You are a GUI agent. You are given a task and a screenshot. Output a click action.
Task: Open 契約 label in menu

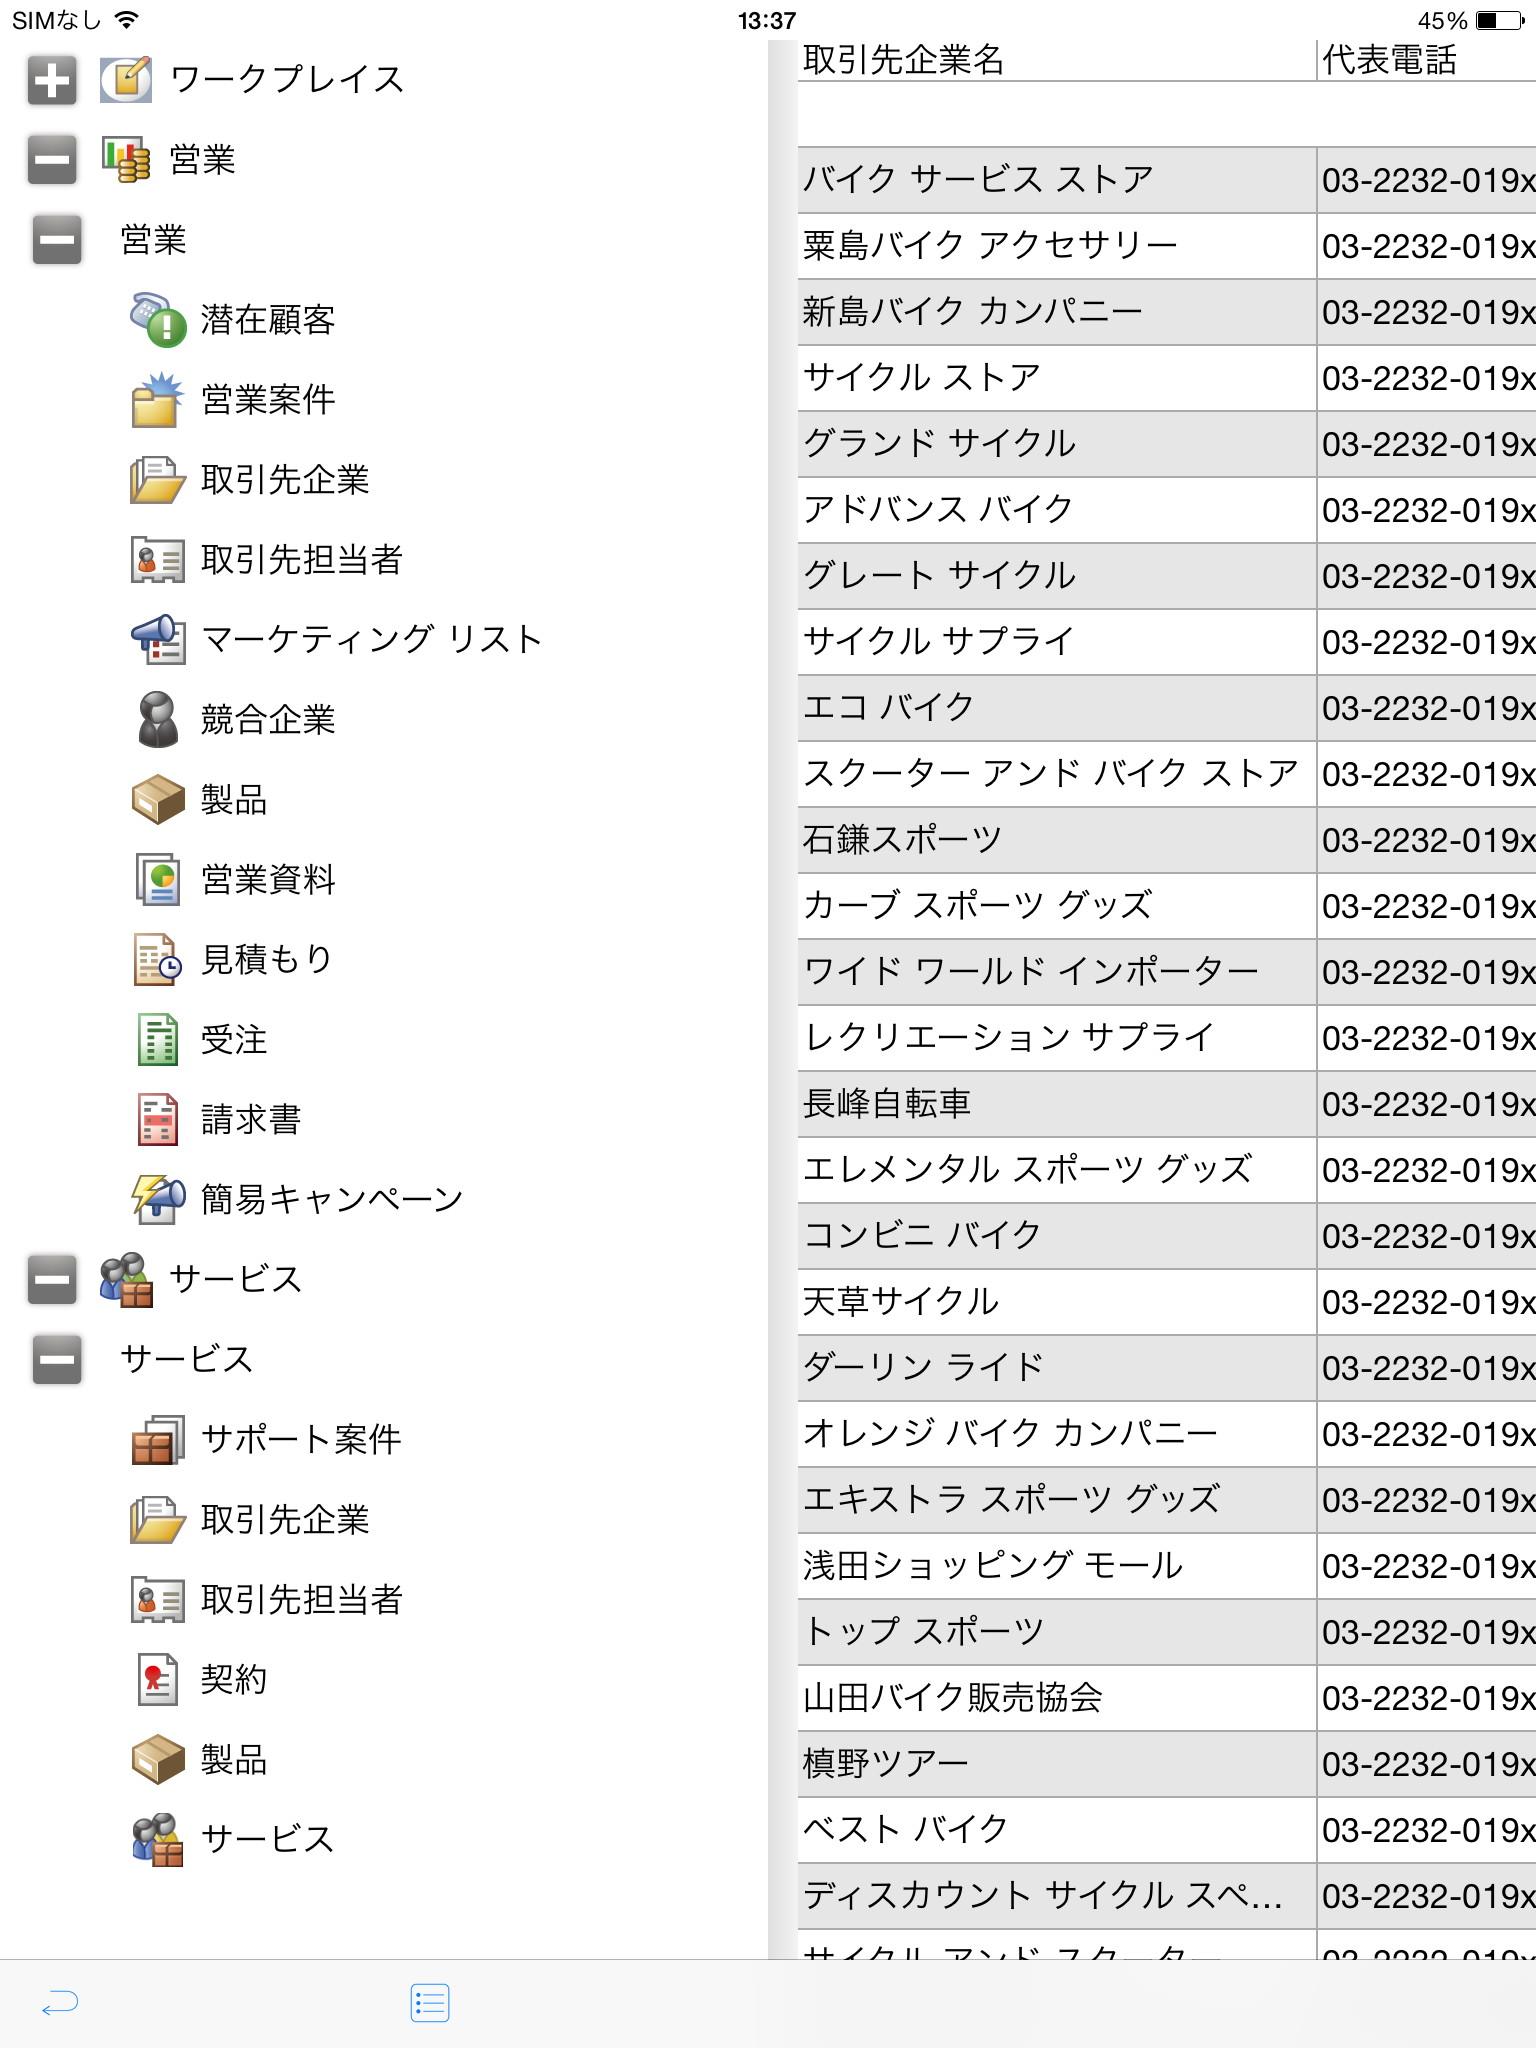234,1680
